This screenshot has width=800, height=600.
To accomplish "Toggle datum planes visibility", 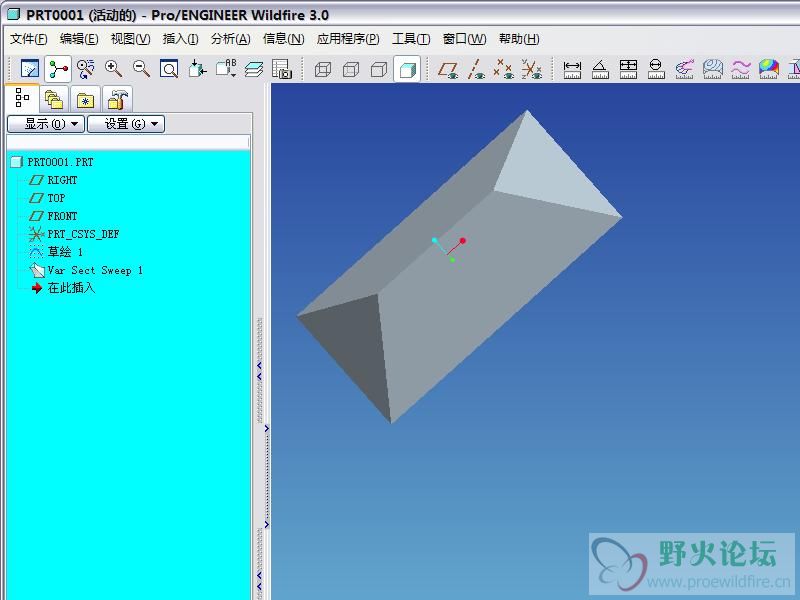I will click(x=448, y=69).
